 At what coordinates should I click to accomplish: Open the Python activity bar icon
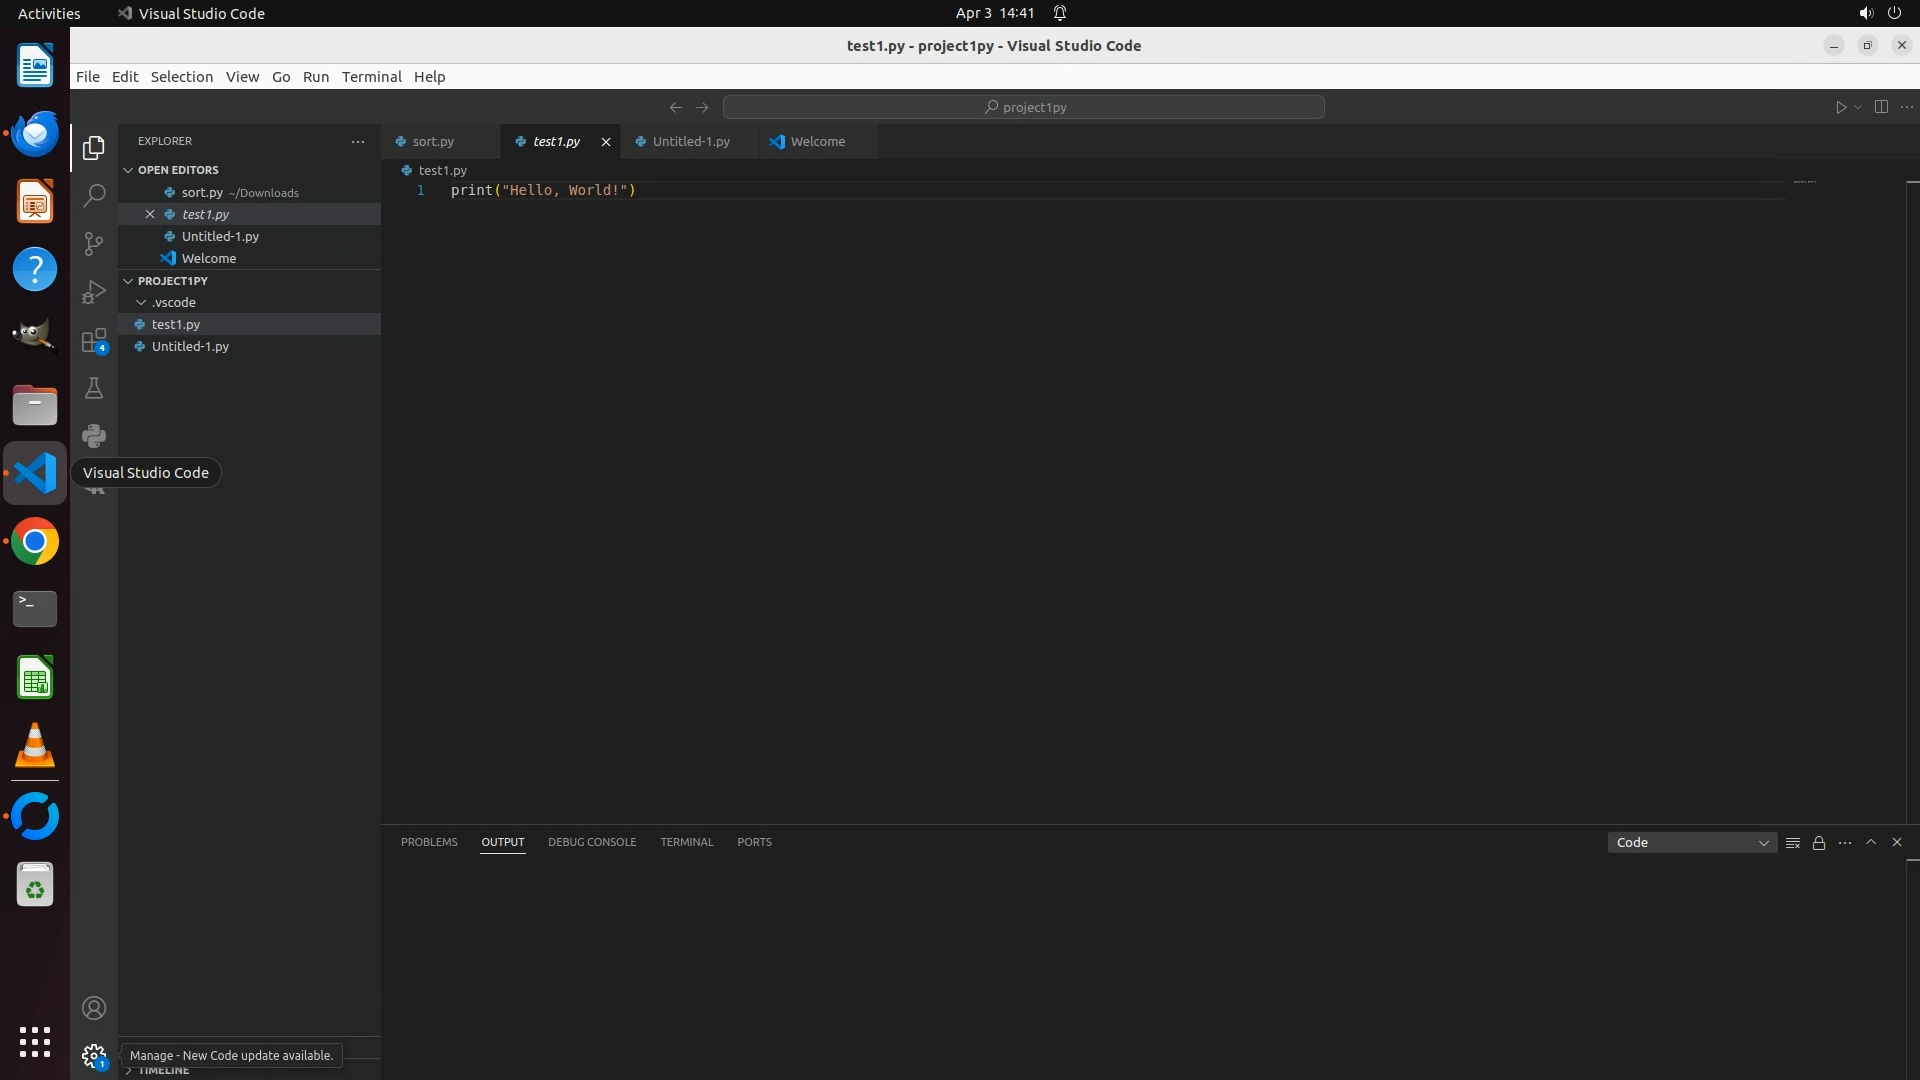tap(94, 436)
